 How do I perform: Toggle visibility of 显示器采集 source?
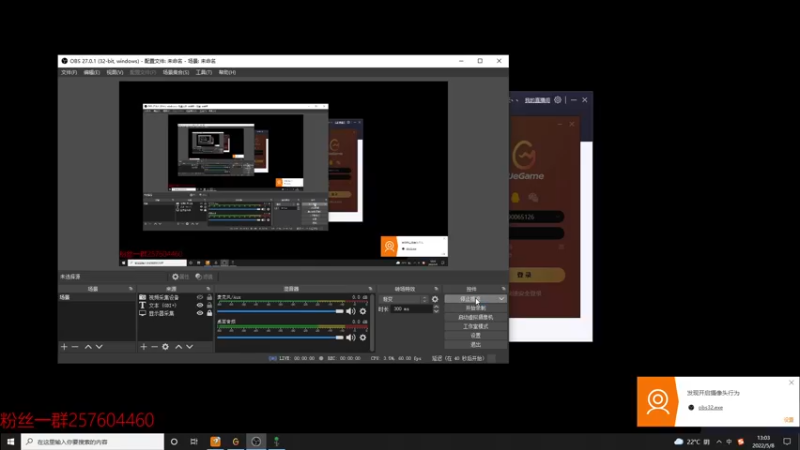[200, 313]
